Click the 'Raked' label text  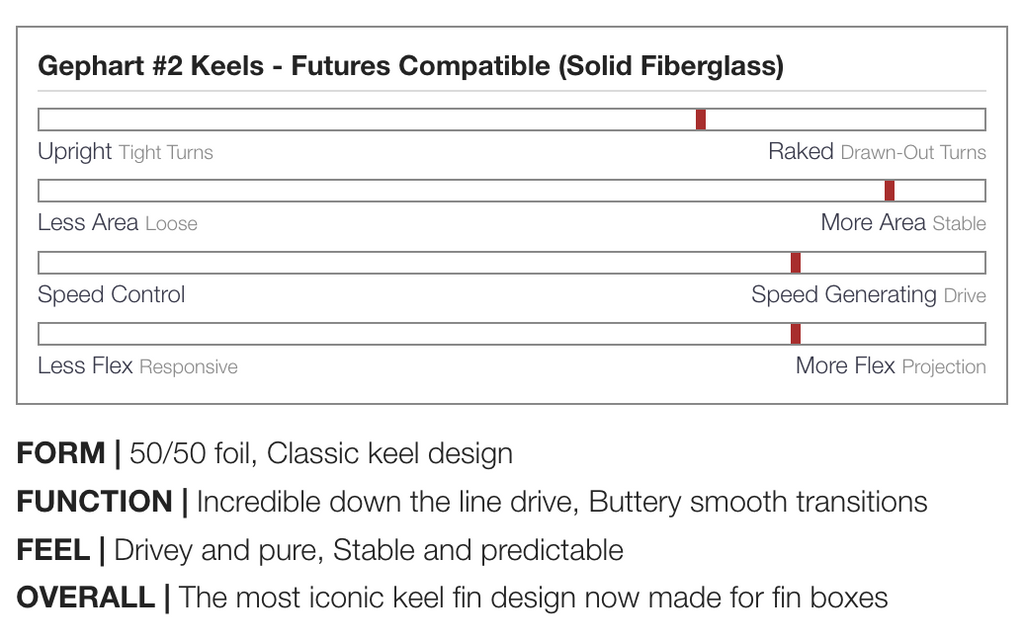coord(800,152)
